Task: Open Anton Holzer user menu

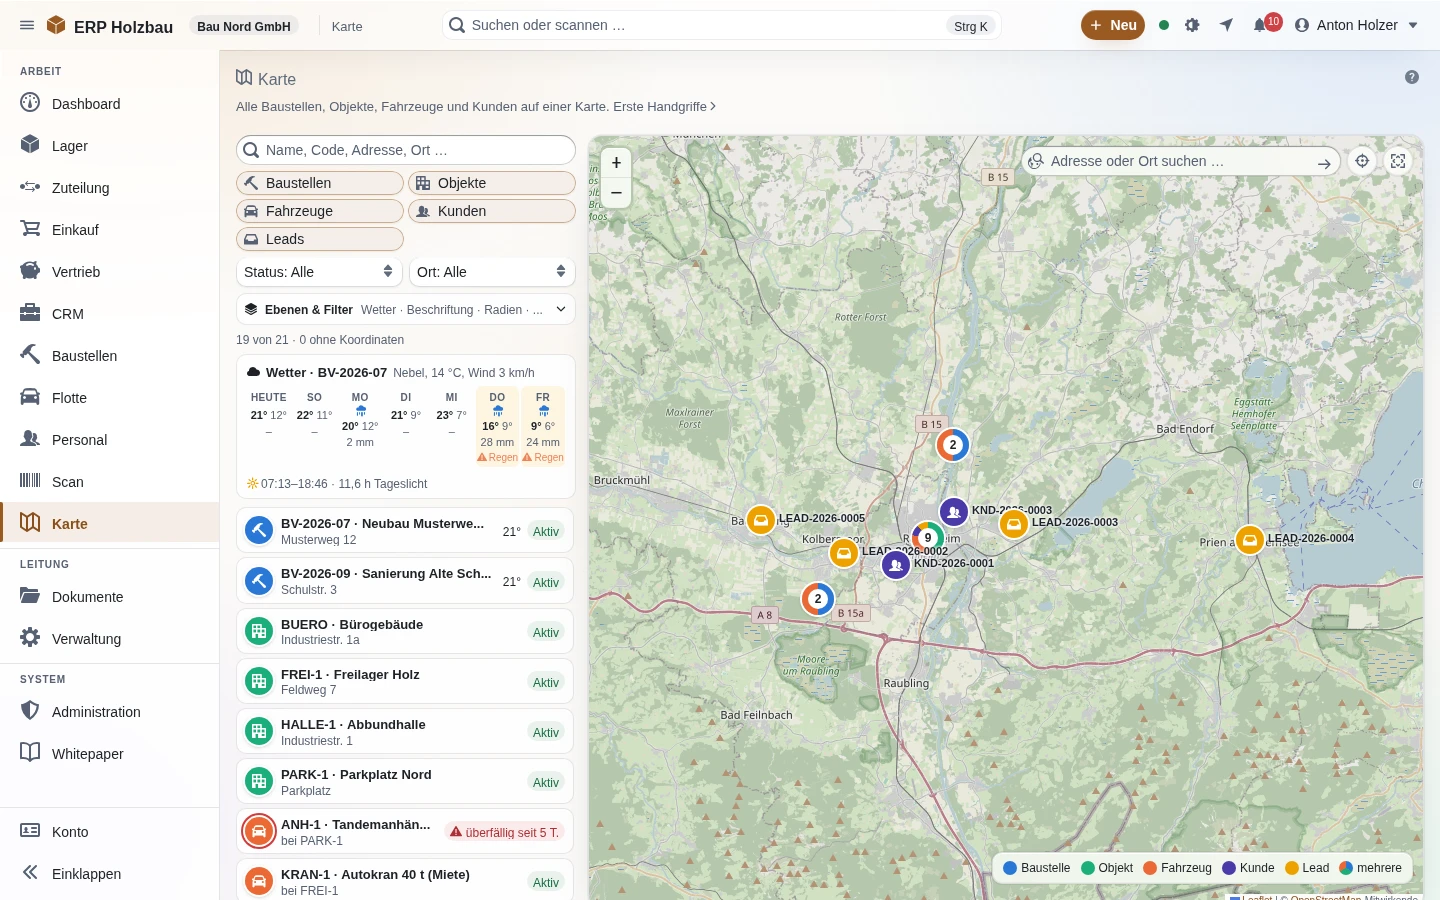Action: (1356, 25)
